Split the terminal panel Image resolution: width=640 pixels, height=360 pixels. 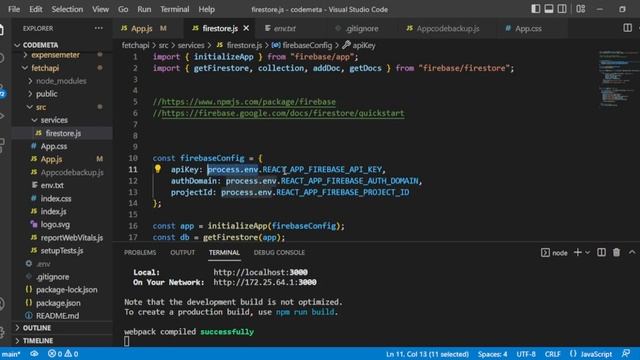coord(601,252)
